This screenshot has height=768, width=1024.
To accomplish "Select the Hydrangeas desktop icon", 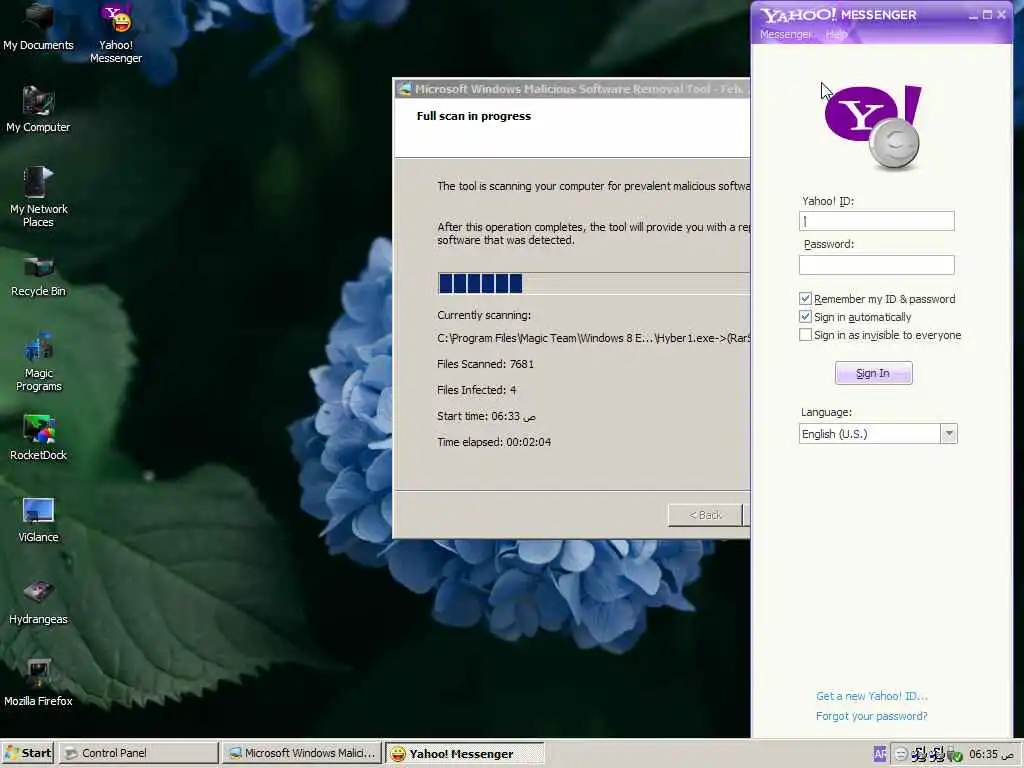I will point(38,601).
